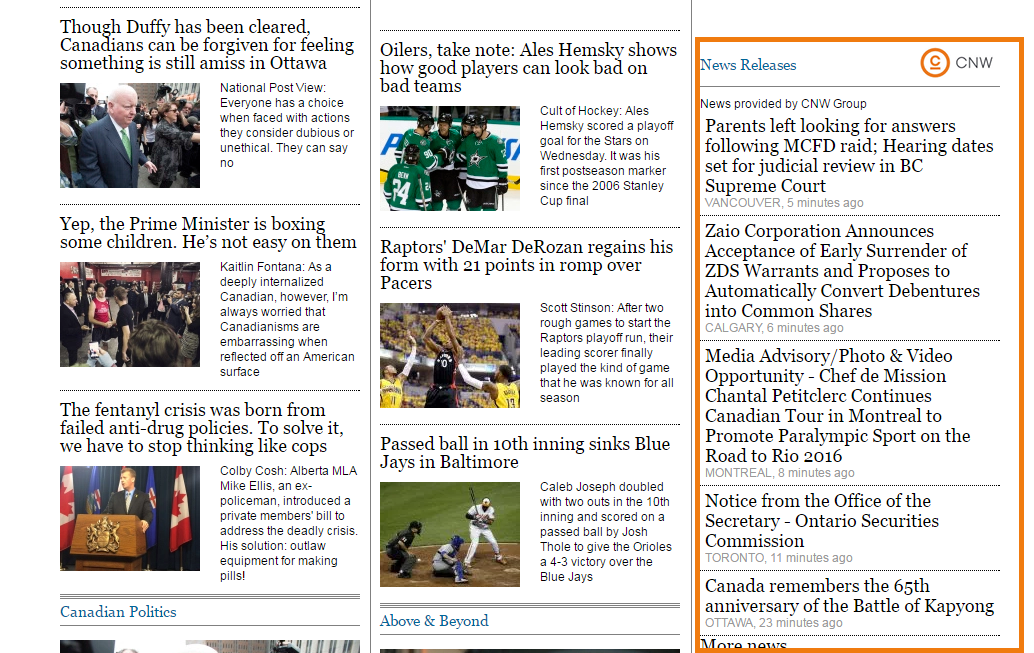
Task: Open the Zaio Corporation warrants news release
Action: click(x=842, y=271)
